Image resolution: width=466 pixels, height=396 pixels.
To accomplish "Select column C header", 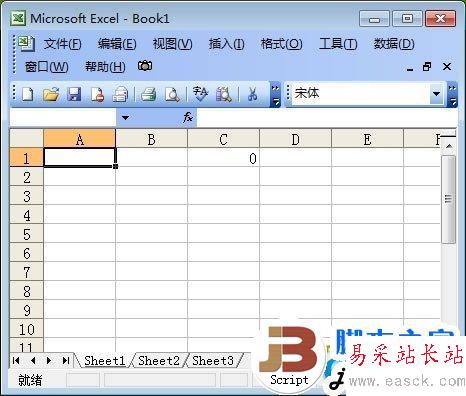I will [223, 139].
